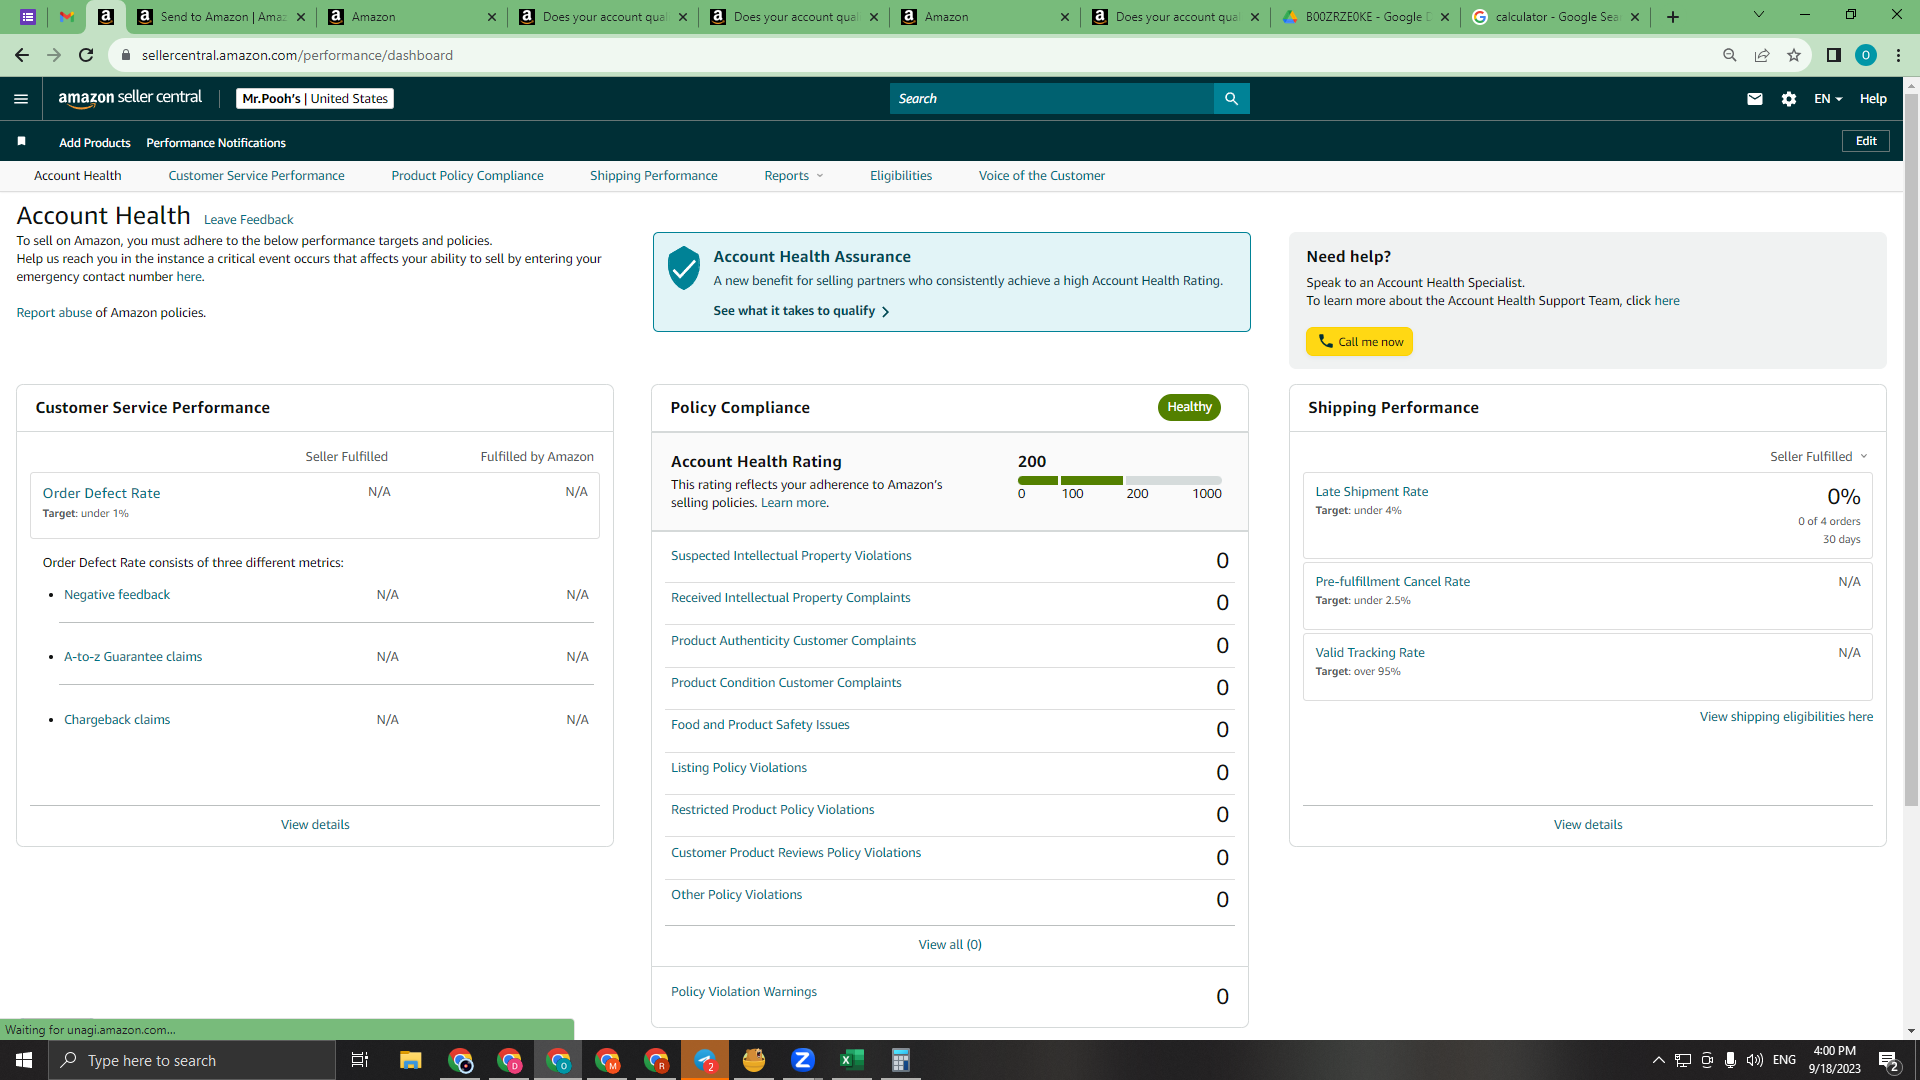
Task: Open a new browser tab
Action: [x=1673, y=17]
